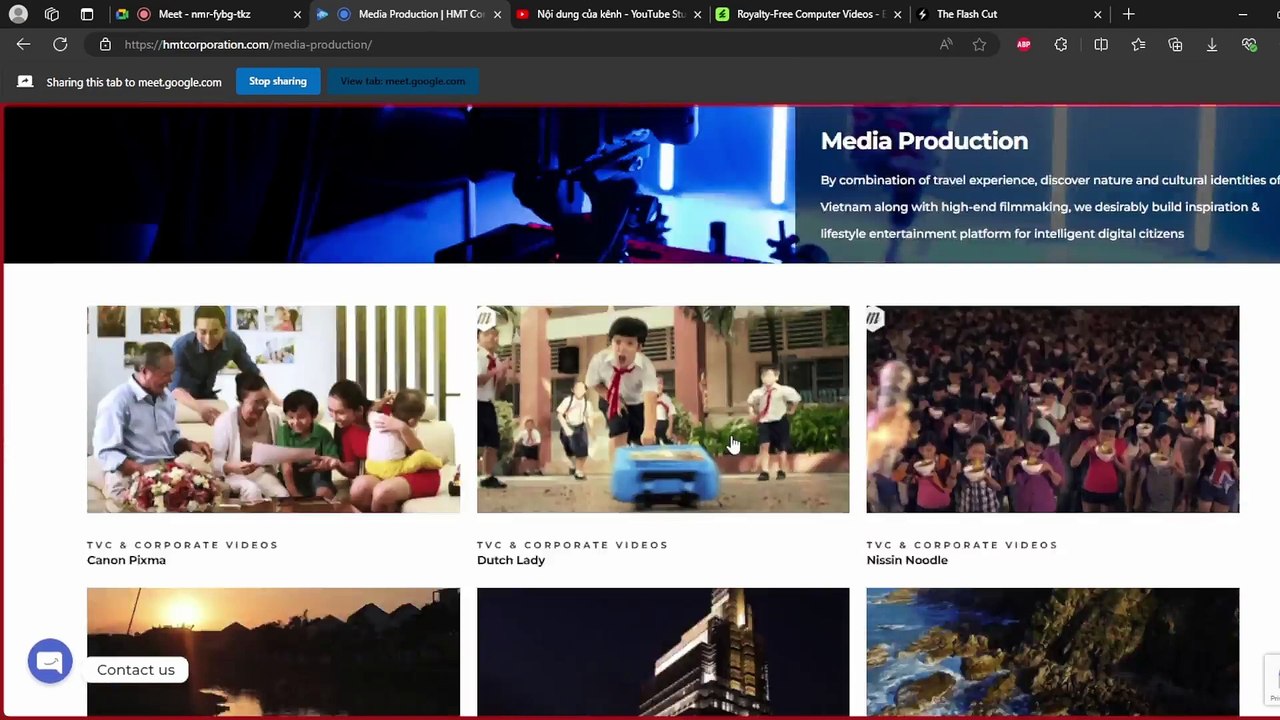Viewport: 1280px width, 720px height.
Task: Open the Favorites list icon
Action: tap(1138, 44)
